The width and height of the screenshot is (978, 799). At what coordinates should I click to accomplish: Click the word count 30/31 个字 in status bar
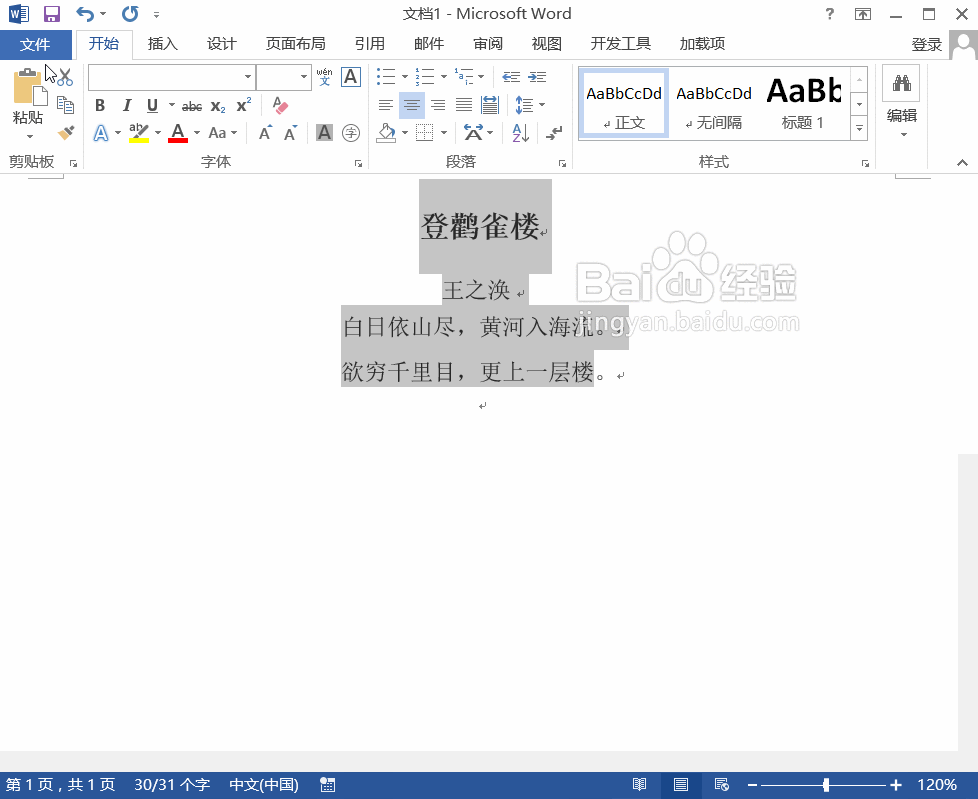tap(171, 784)
